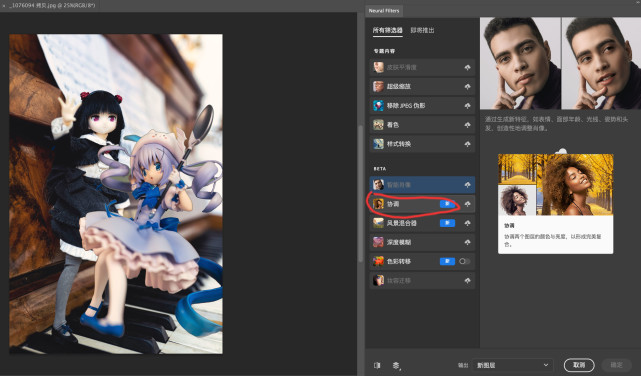Click the 移除 JPEG 伪影 filter thumbnail icon
Screen dimensions: 641x376
[378, 105]
